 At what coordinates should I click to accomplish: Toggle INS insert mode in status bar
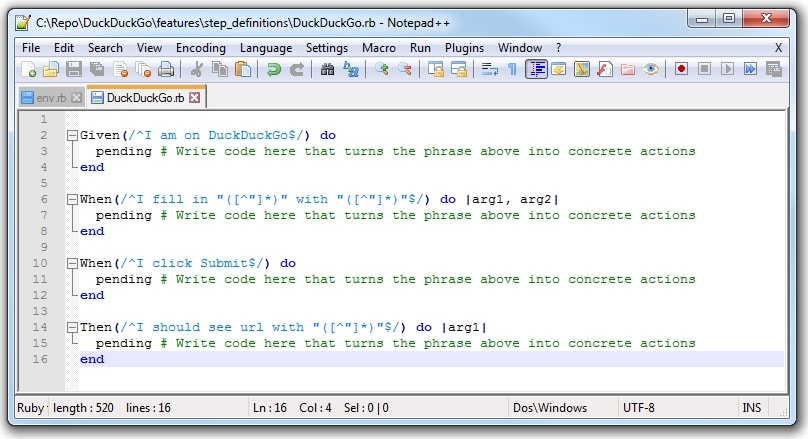(x=751, y=408)
